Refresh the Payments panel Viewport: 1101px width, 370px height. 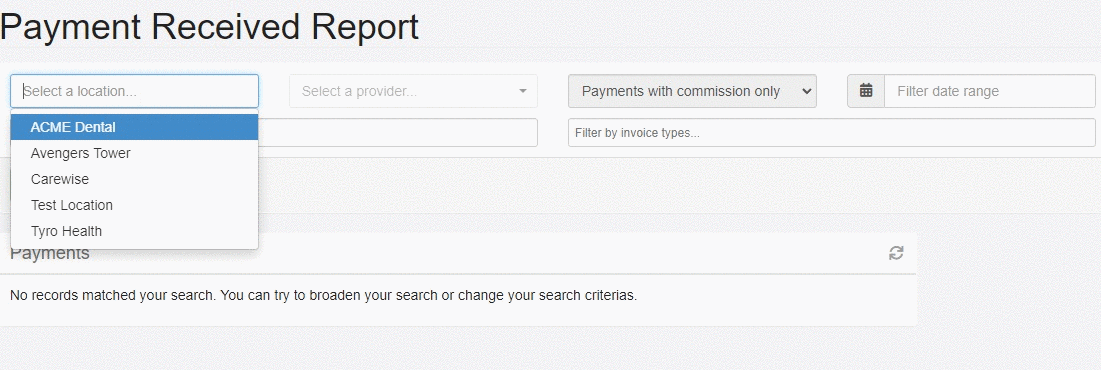[x=896, y=253]
